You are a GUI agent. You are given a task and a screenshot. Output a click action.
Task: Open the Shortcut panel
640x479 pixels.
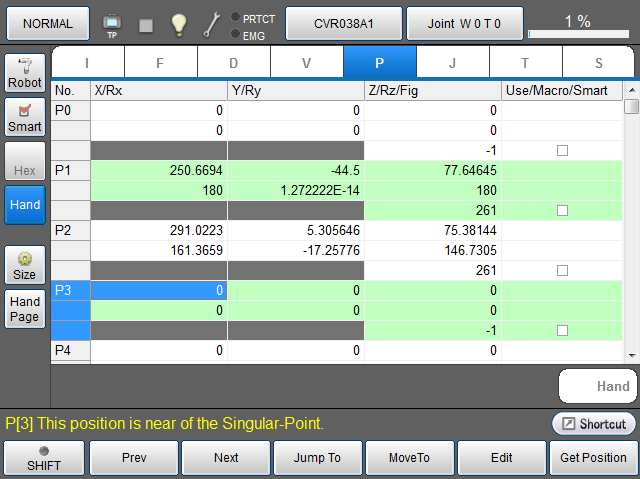pos(594,424)
